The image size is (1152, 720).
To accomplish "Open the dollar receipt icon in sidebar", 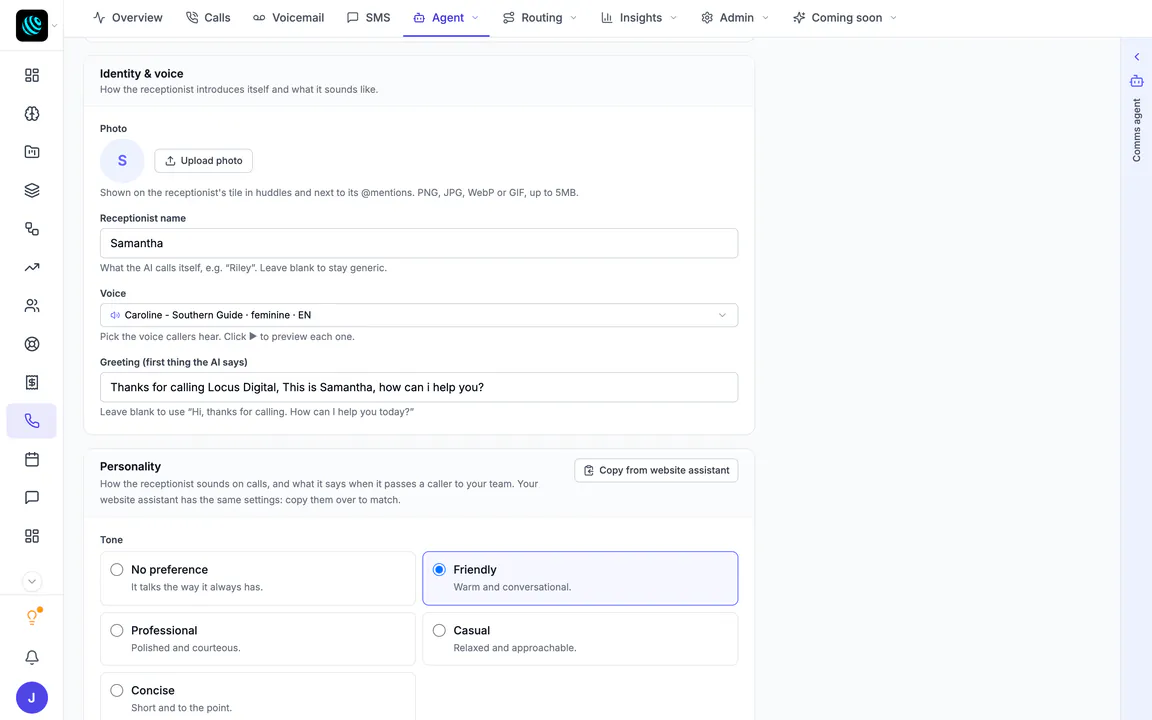I will tap(32, 382).
